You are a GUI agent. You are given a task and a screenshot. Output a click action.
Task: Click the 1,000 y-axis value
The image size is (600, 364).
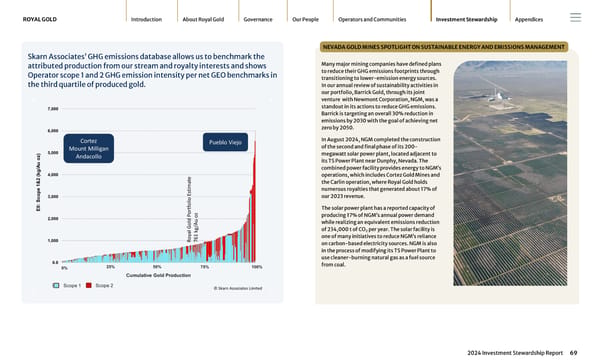tap(53, 241)
